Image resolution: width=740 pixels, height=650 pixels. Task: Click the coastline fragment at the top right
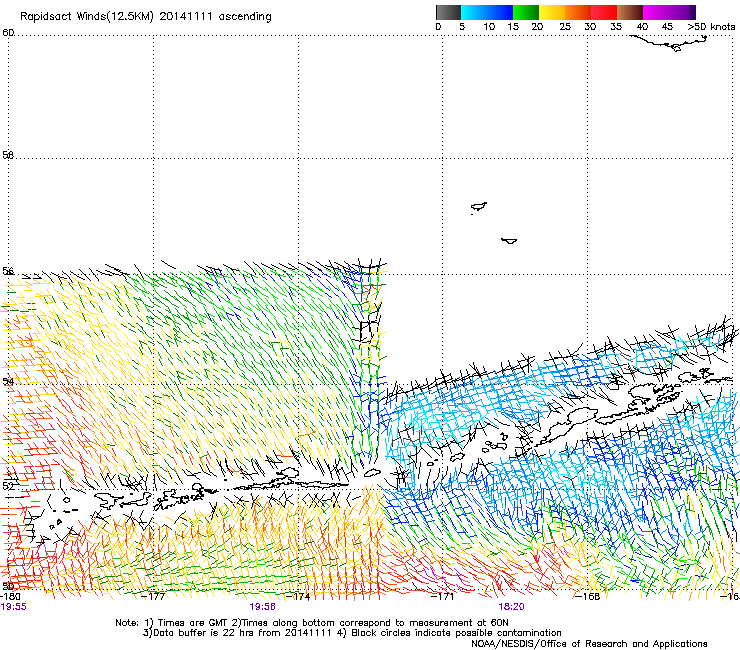tap(669, 43)
